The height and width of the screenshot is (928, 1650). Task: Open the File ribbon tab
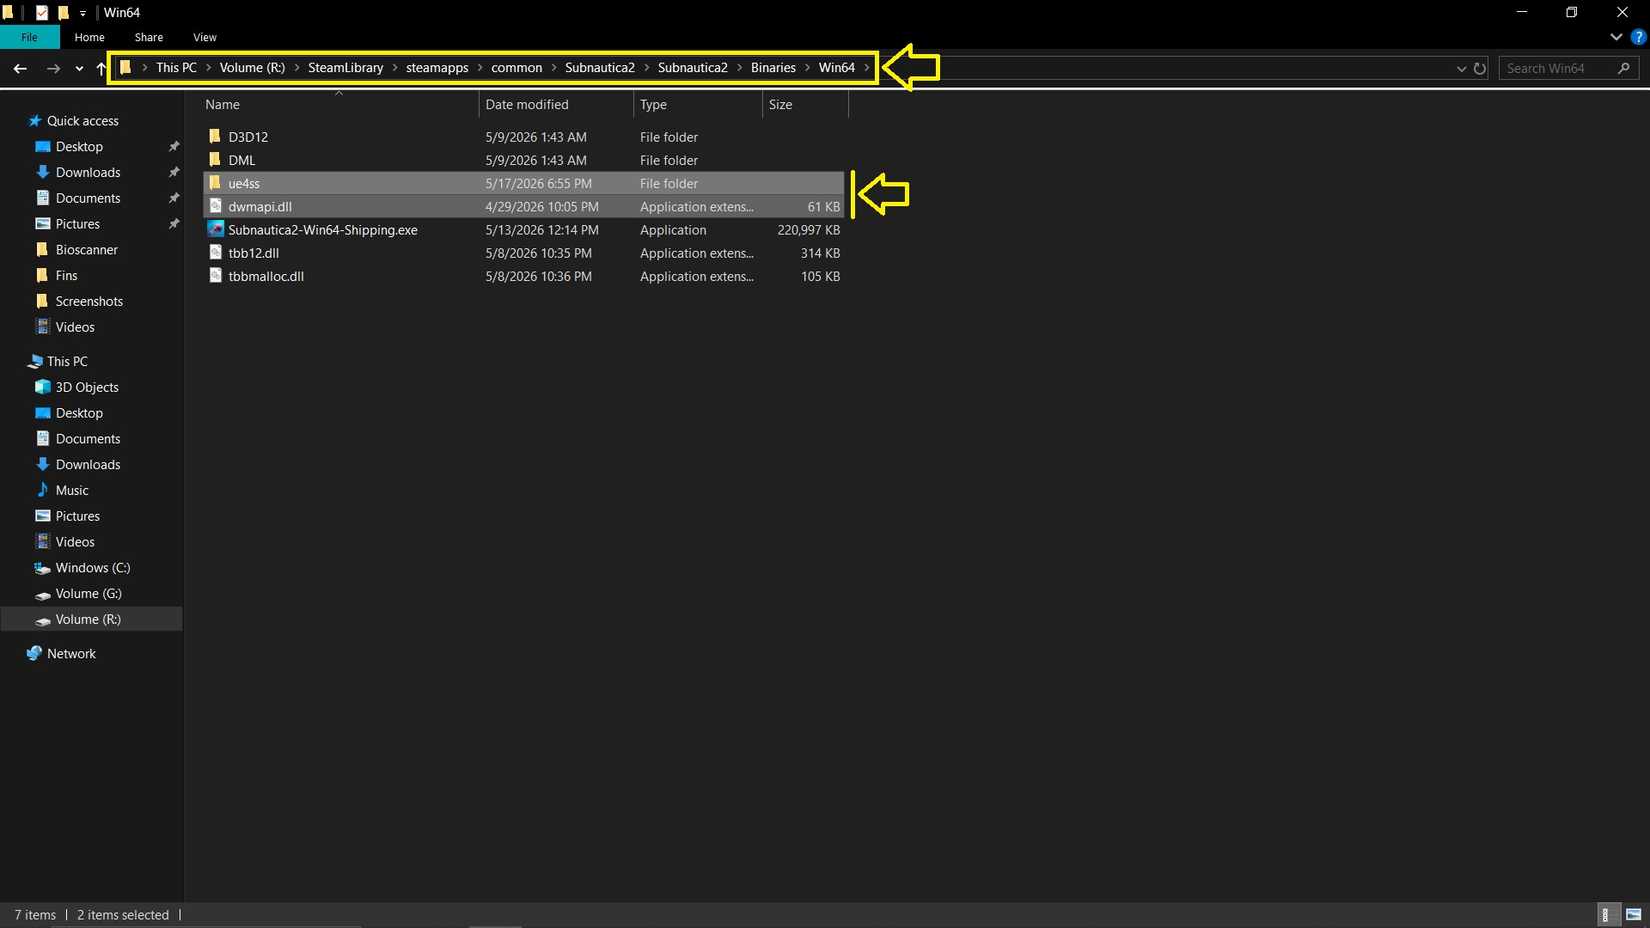pos(30,37)
